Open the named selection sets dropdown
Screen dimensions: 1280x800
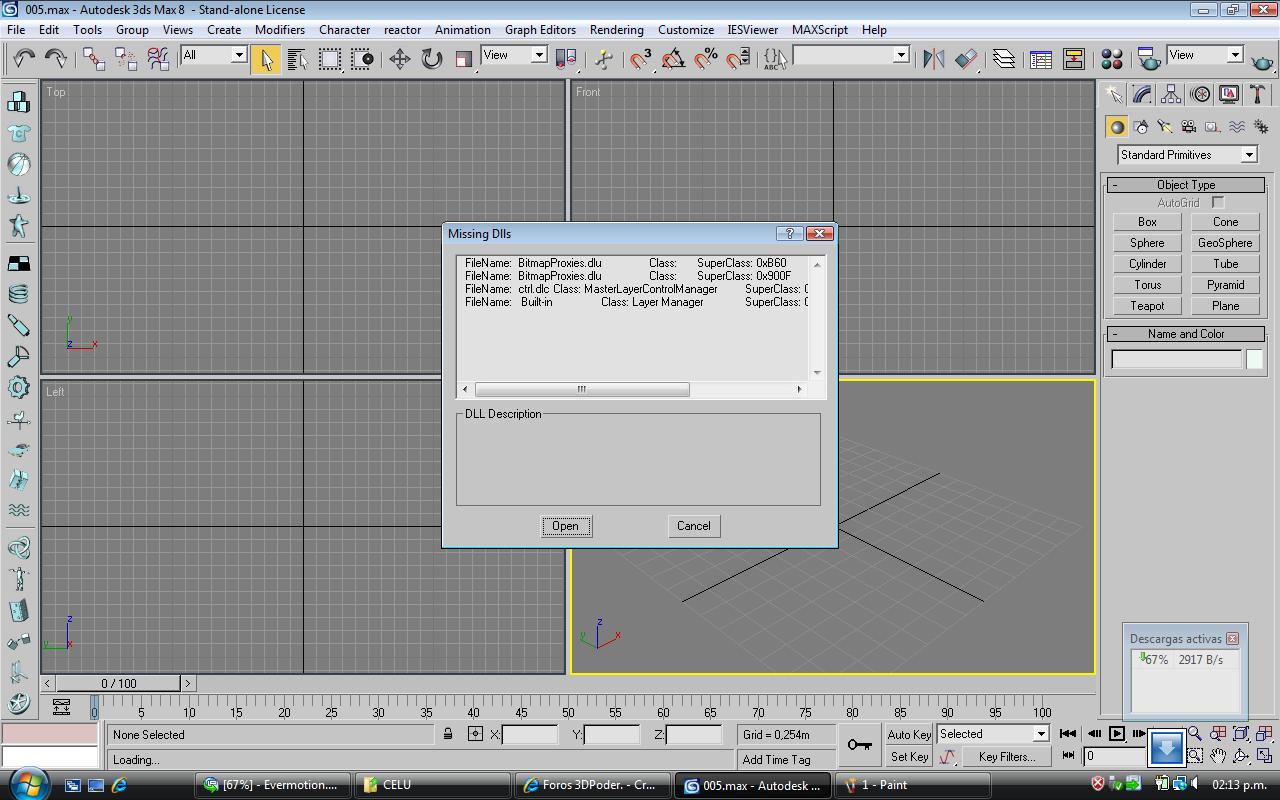[850, 55]
